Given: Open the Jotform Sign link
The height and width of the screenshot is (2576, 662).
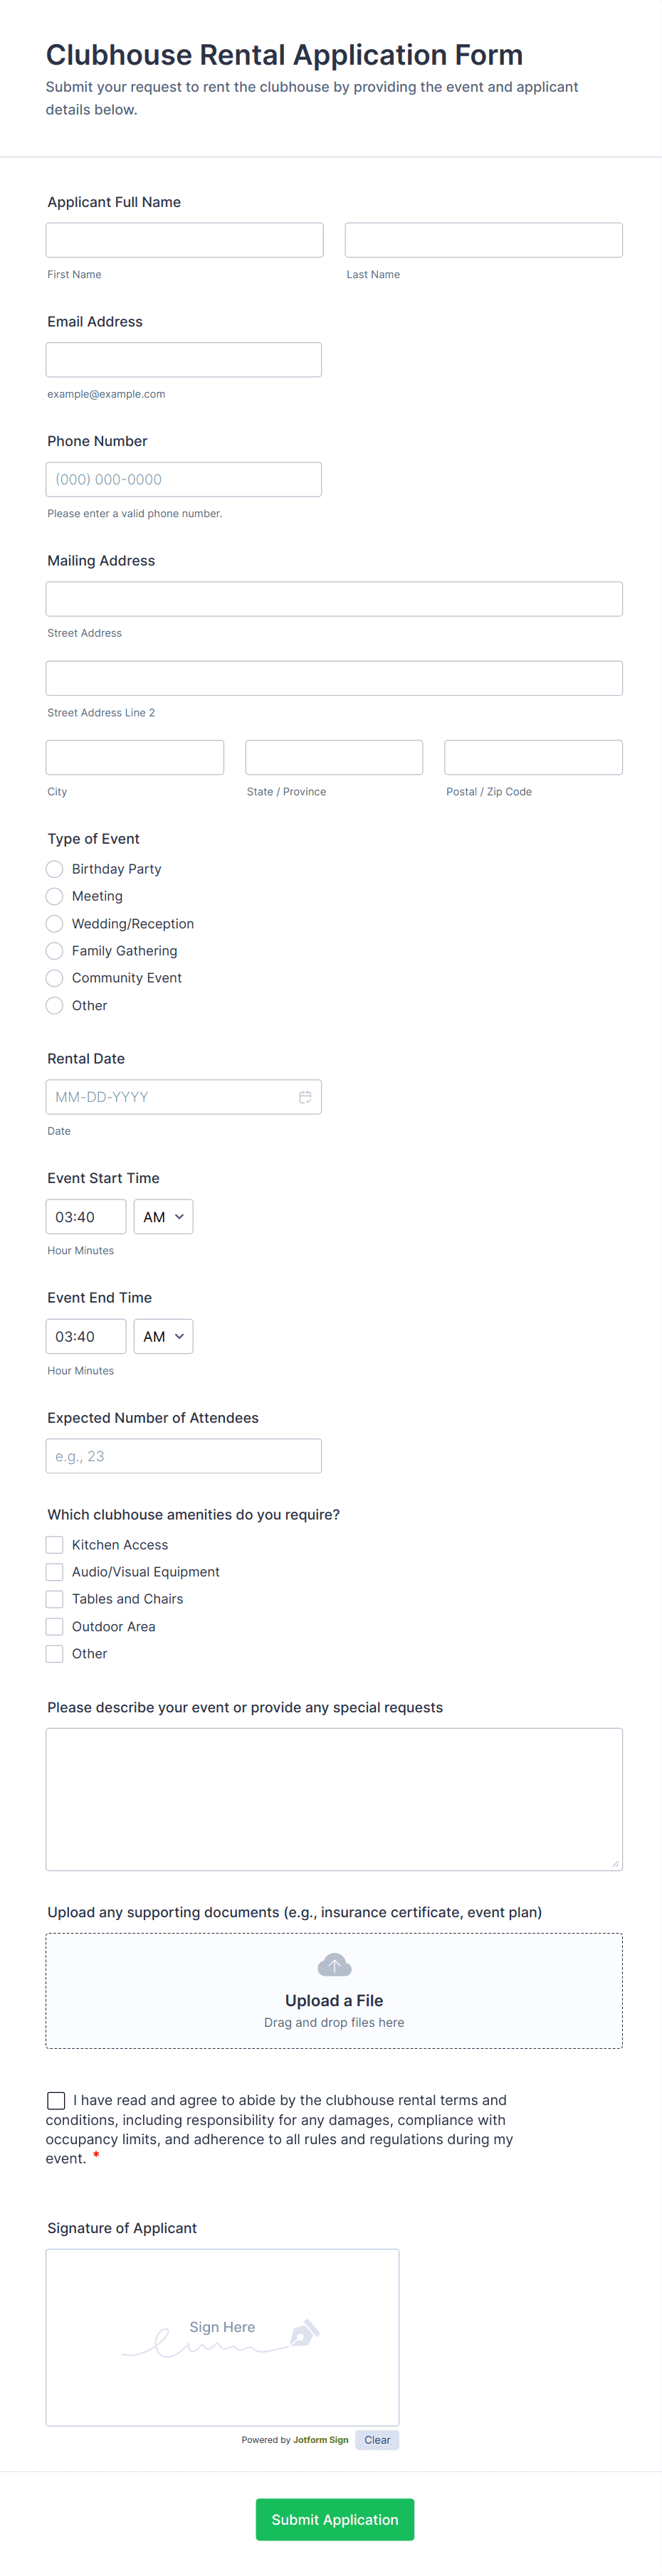Looking at the screenshot, I should pyautogui.click(x=320, y=2440).
